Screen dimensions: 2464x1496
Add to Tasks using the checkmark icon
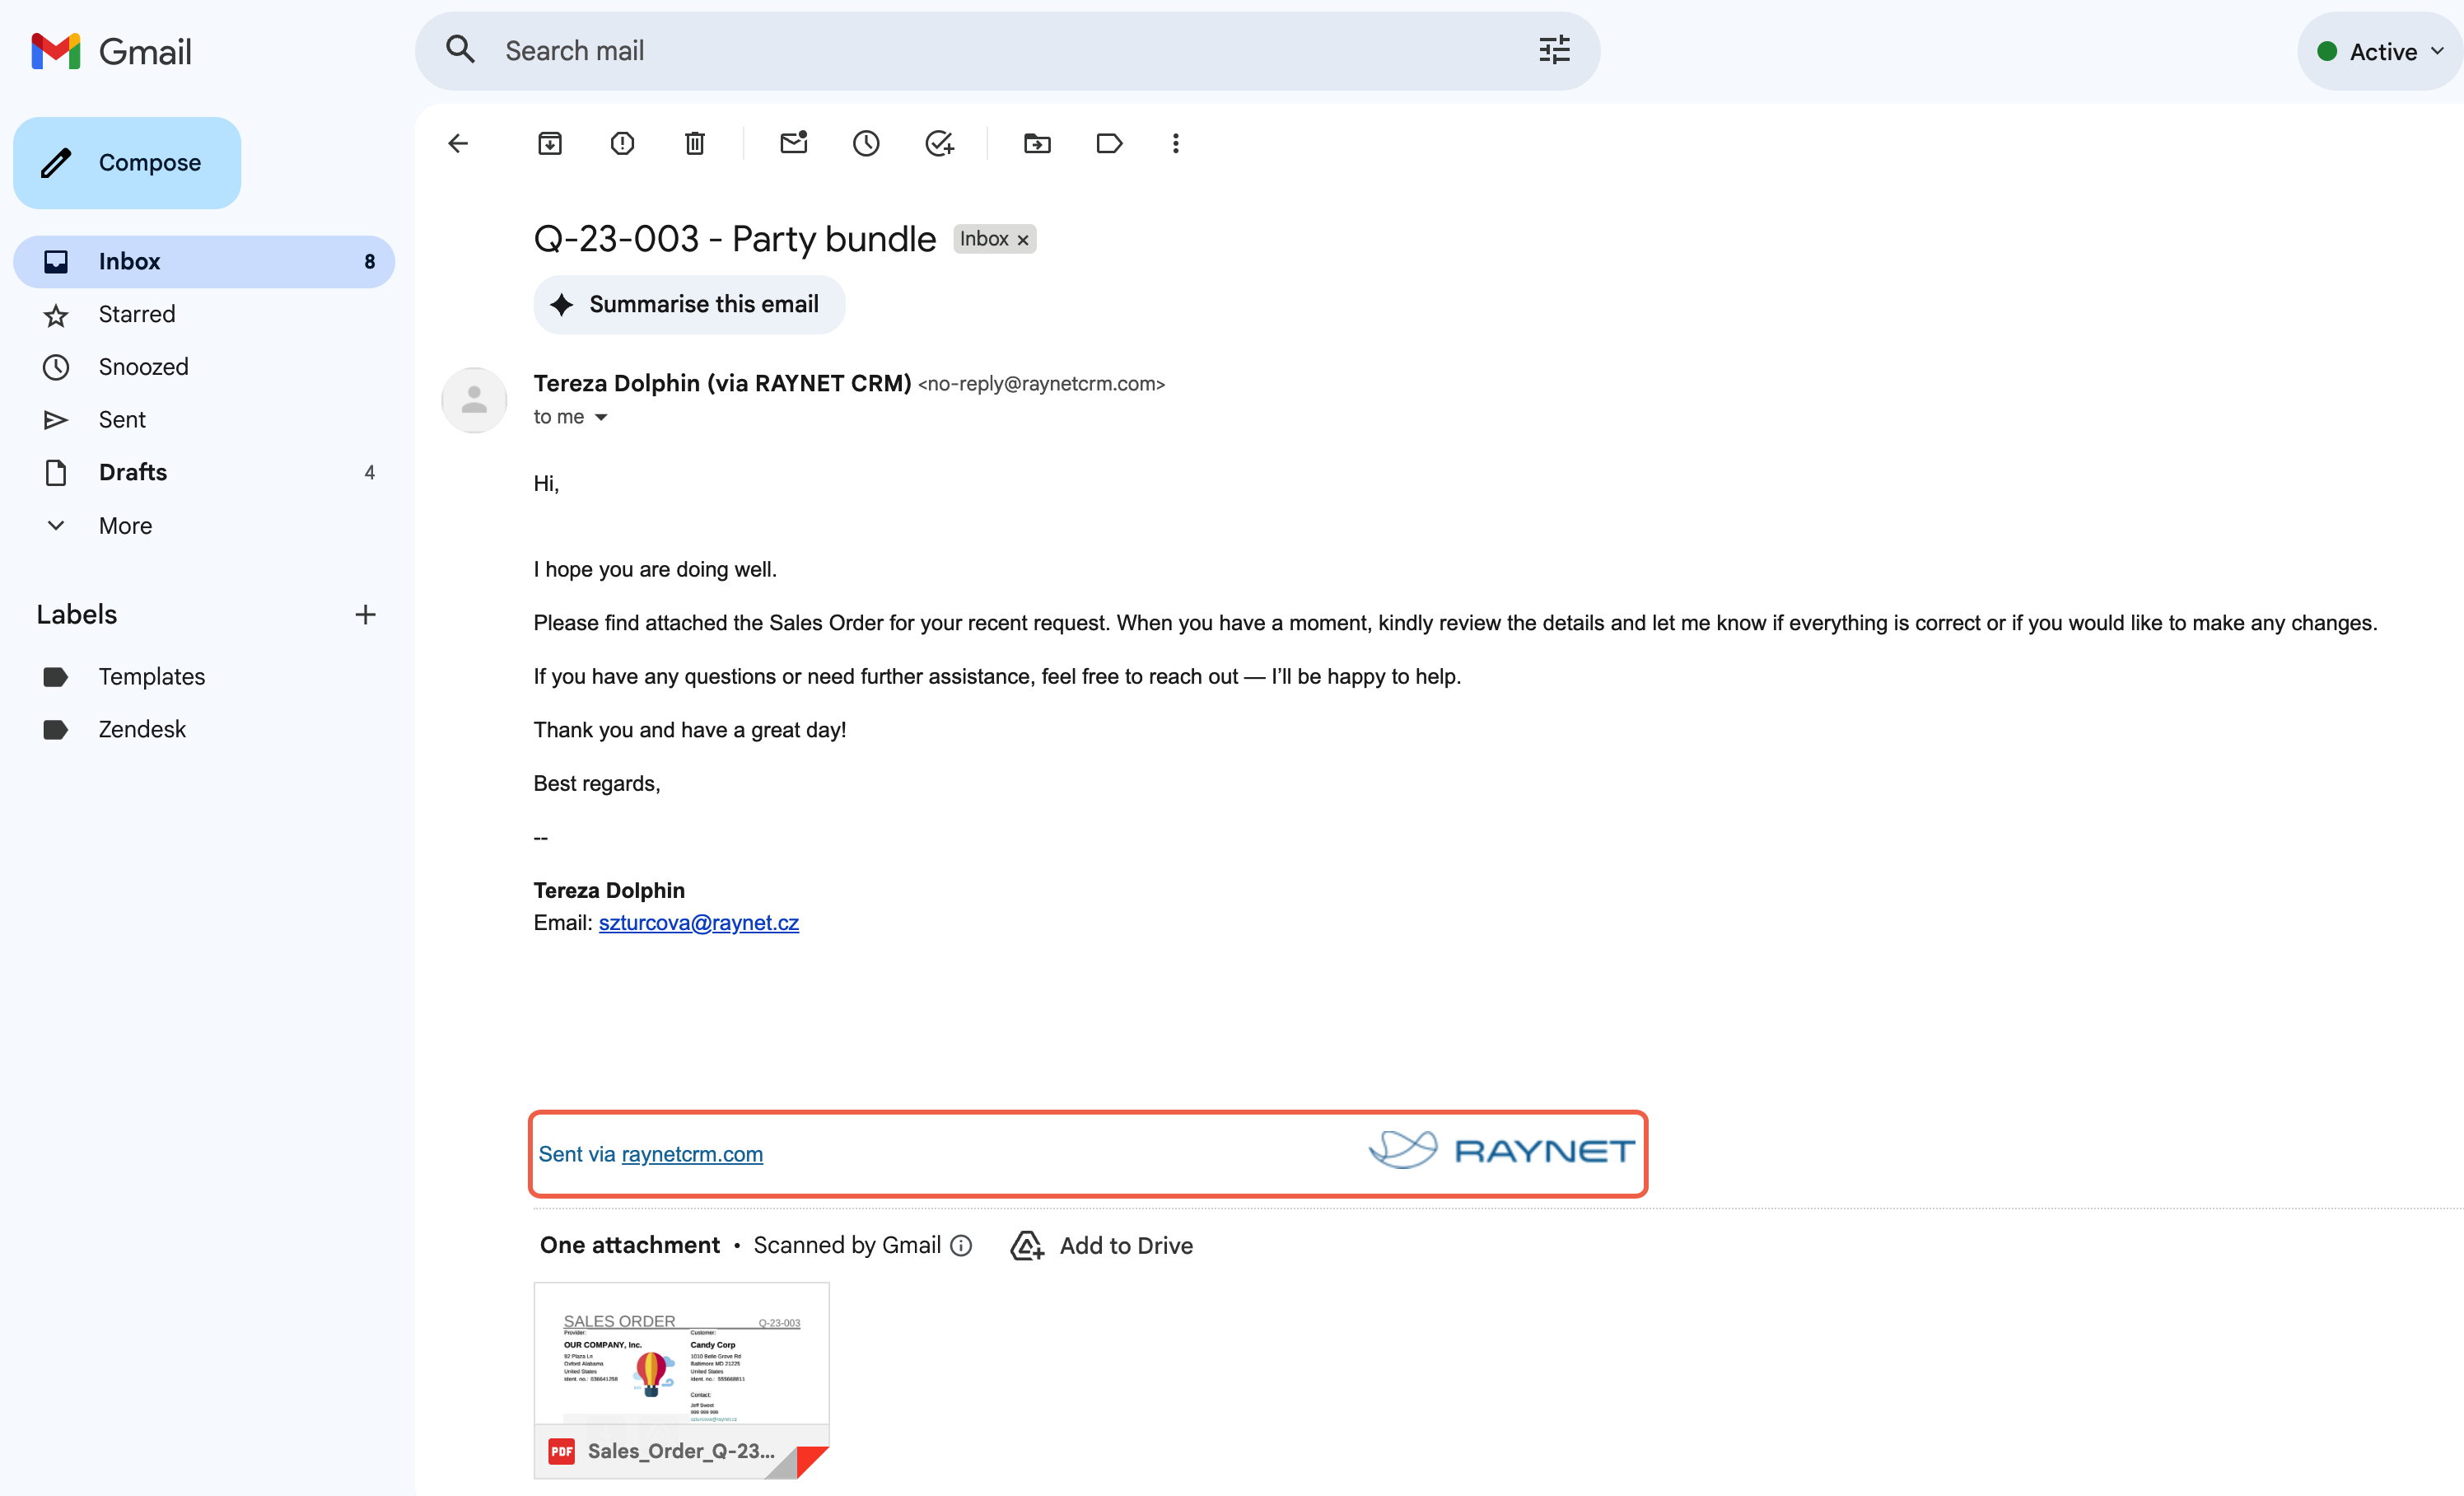(x=939, y=144)
